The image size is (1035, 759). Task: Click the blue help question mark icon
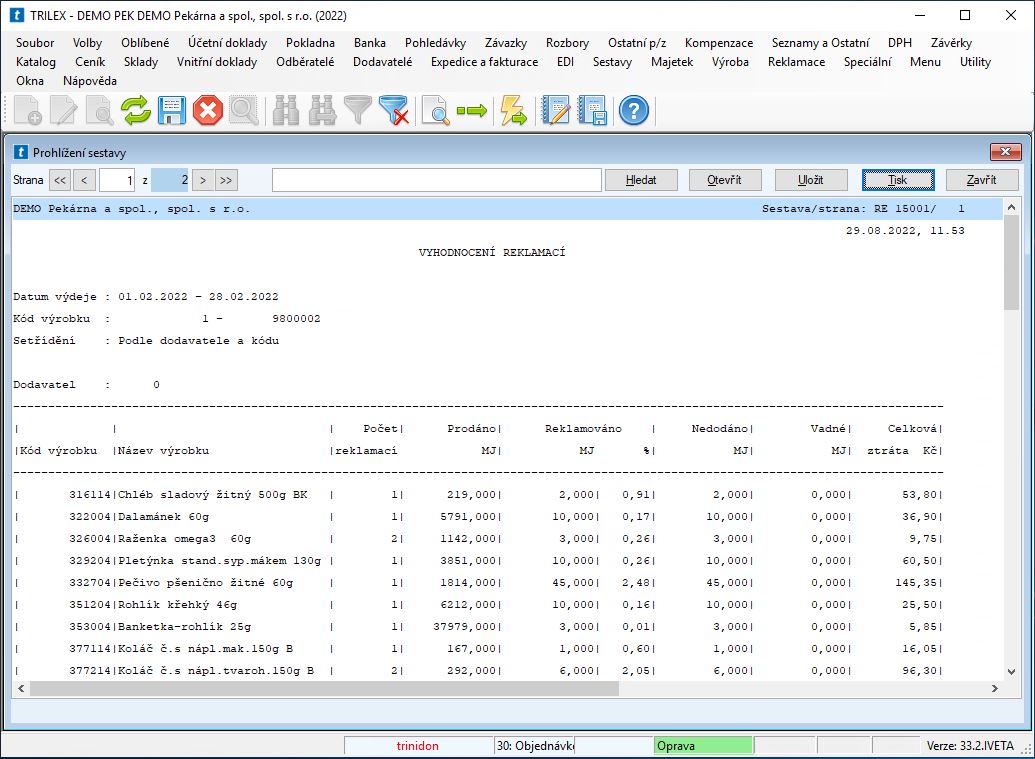pyautogui.click(x=634, y=110)
